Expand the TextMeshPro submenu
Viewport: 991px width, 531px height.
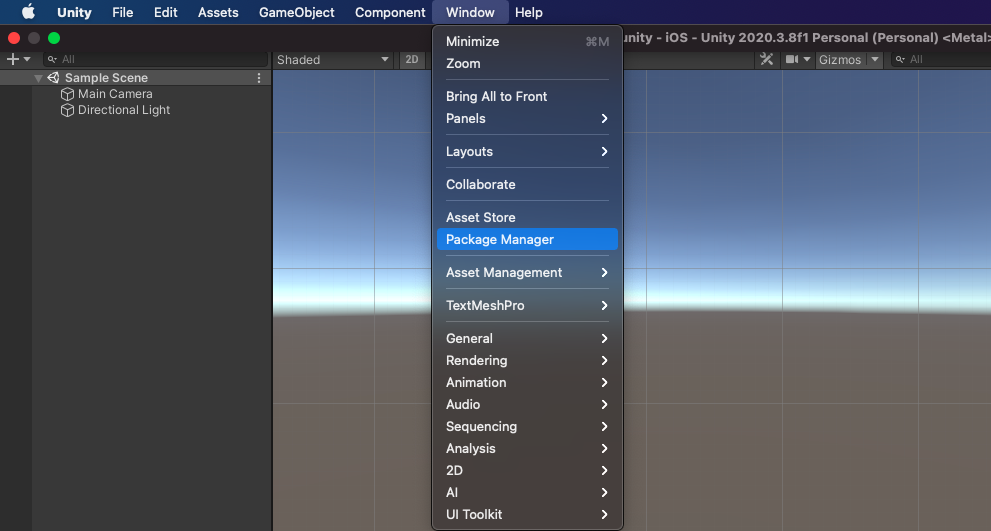click(527, 305)
